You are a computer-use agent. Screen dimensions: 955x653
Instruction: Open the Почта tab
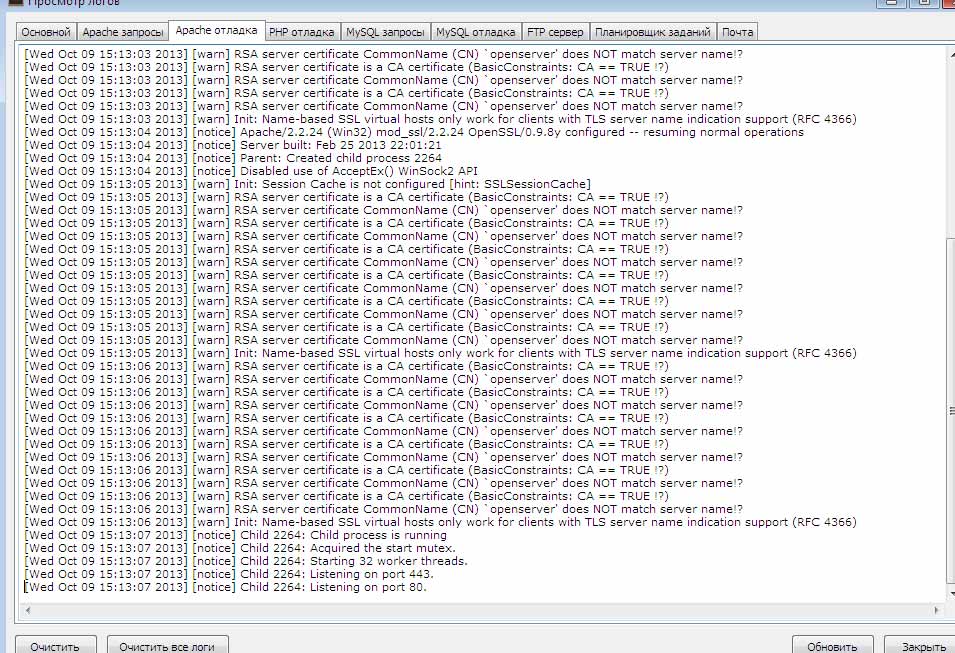coord(738,33)
